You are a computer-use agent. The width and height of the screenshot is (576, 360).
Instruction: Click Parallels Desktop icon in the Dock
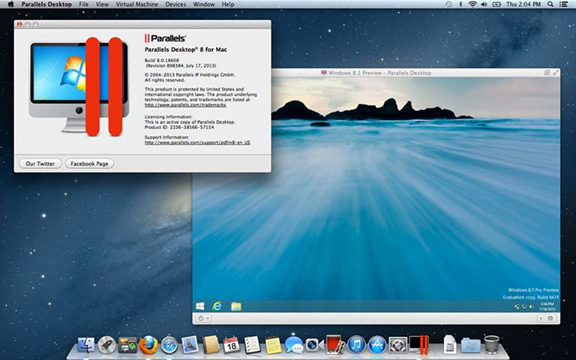click(419, 345)
